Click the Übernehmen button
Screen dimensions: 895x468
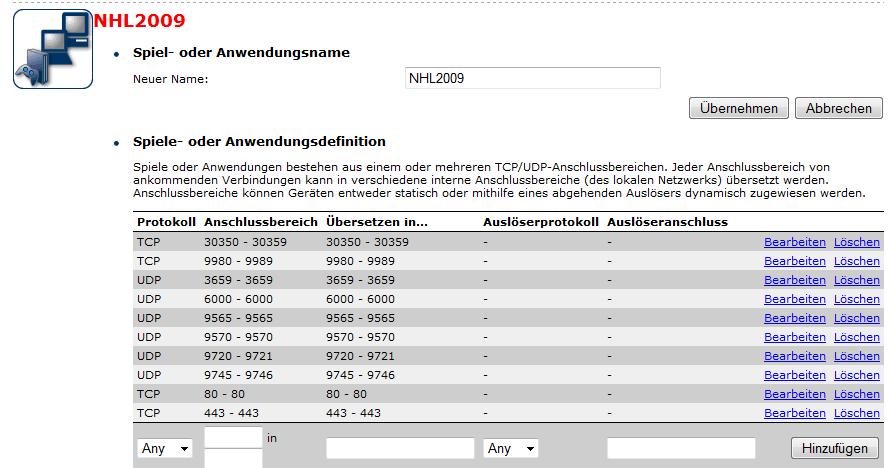(739, 108)
